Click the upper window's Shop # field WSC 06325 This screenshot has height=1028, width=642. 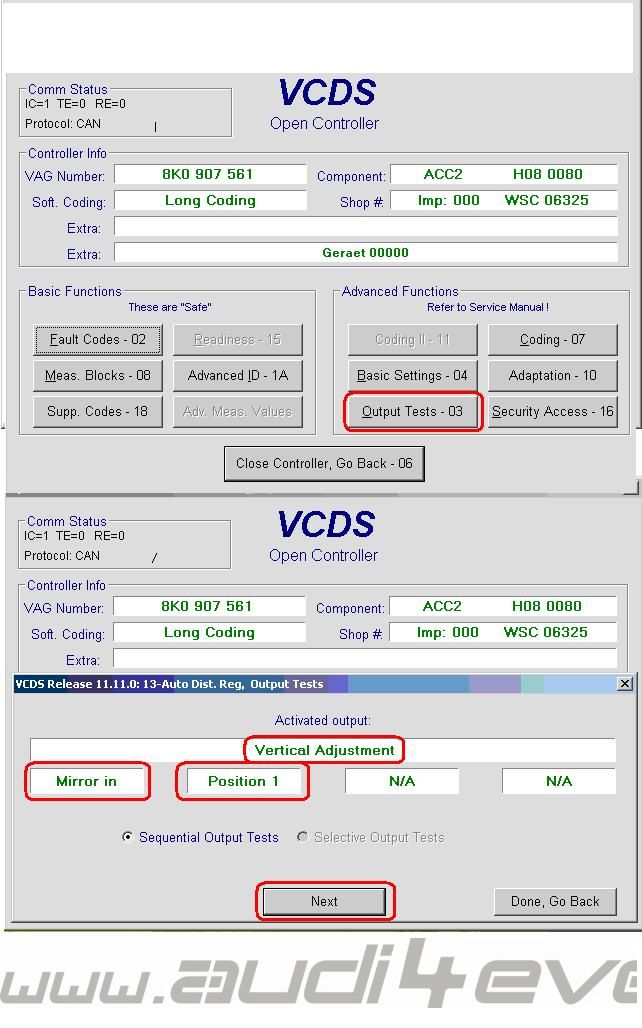[504, 201]
